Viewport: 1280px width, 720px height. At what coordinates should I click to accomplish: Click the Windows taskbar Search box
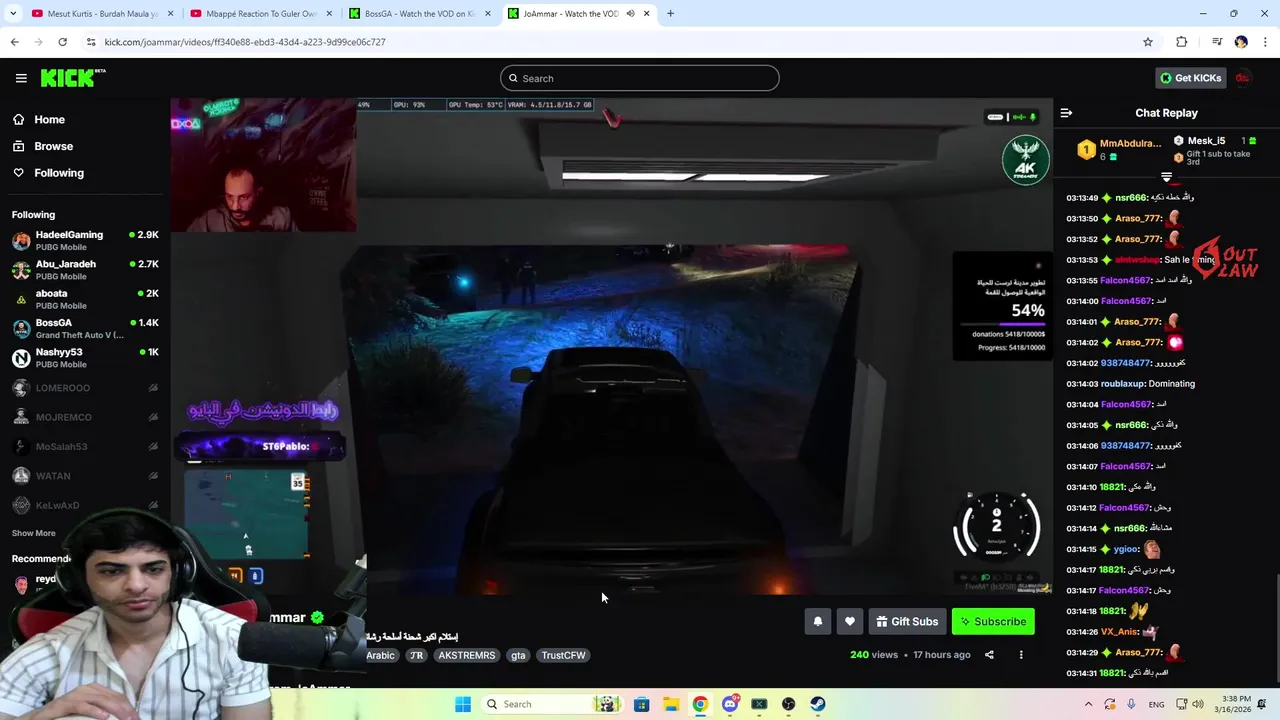click(x=552, y=704)
